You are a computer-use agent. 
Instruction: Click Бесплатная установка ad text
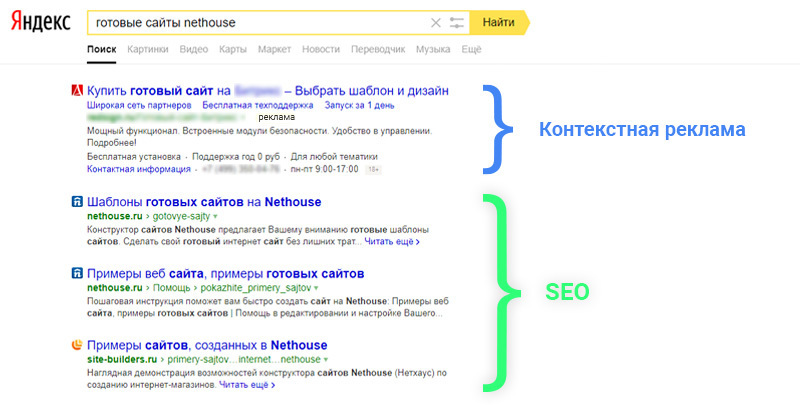[x=134, y=157]
